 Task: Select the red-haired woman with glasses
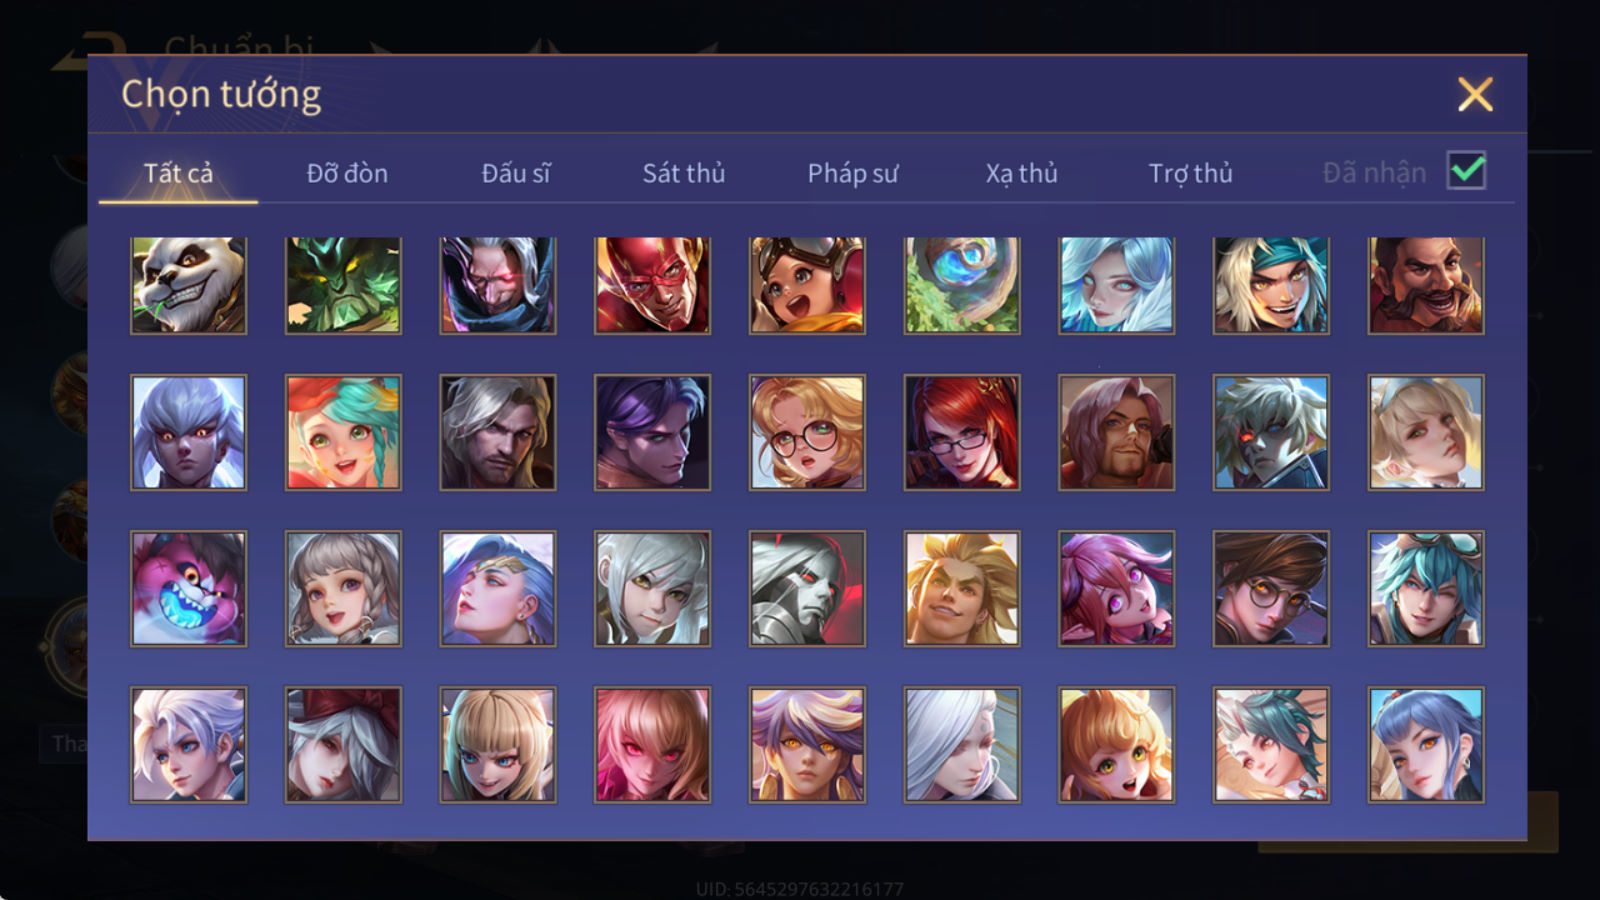pos(962,432)
